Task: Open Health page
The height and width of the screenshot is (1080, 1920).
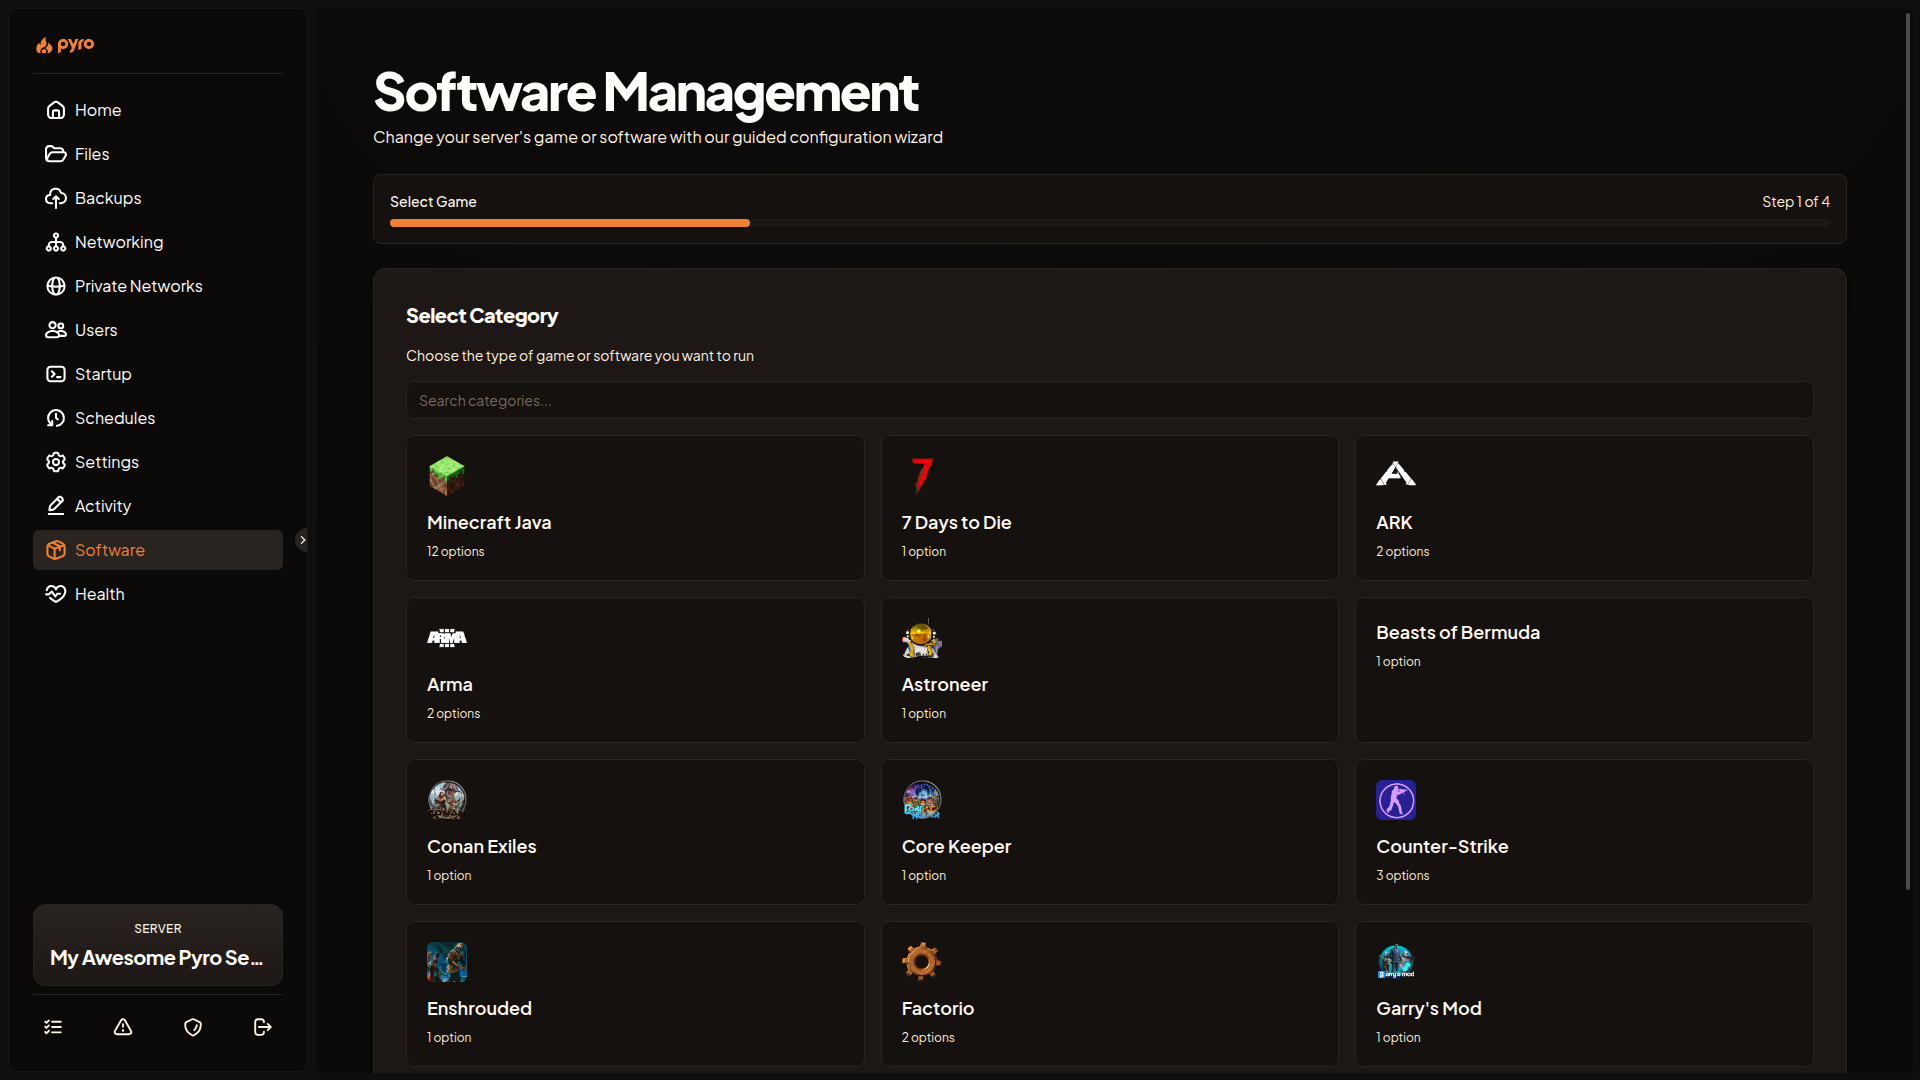Action: 158,594
